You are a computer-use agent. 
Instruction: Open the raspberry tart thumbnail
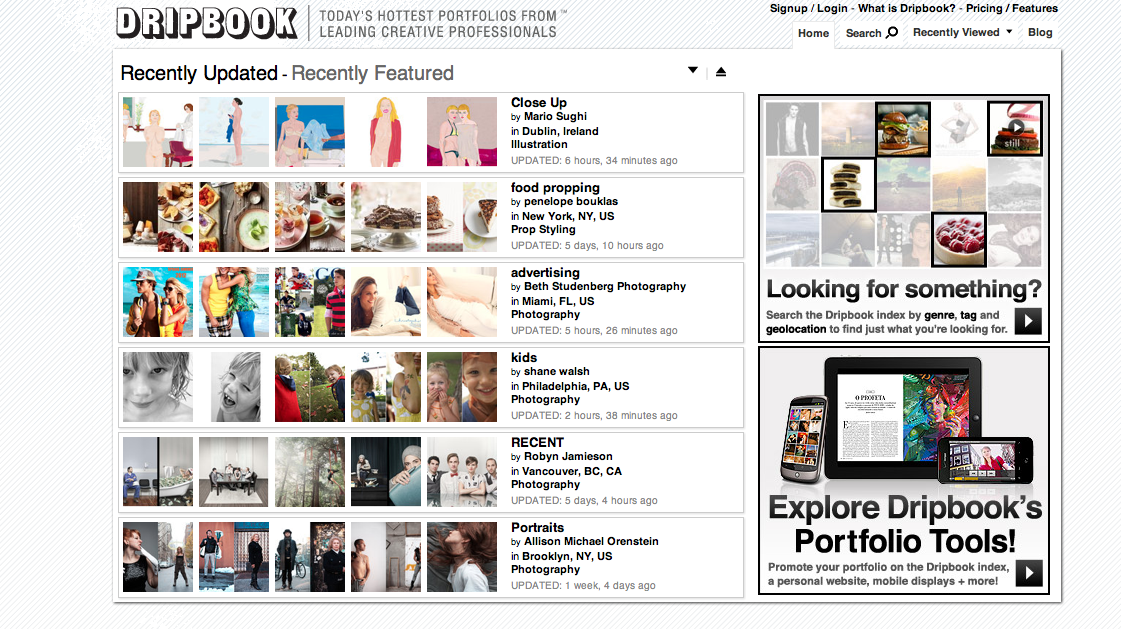(x=959, y=239)
